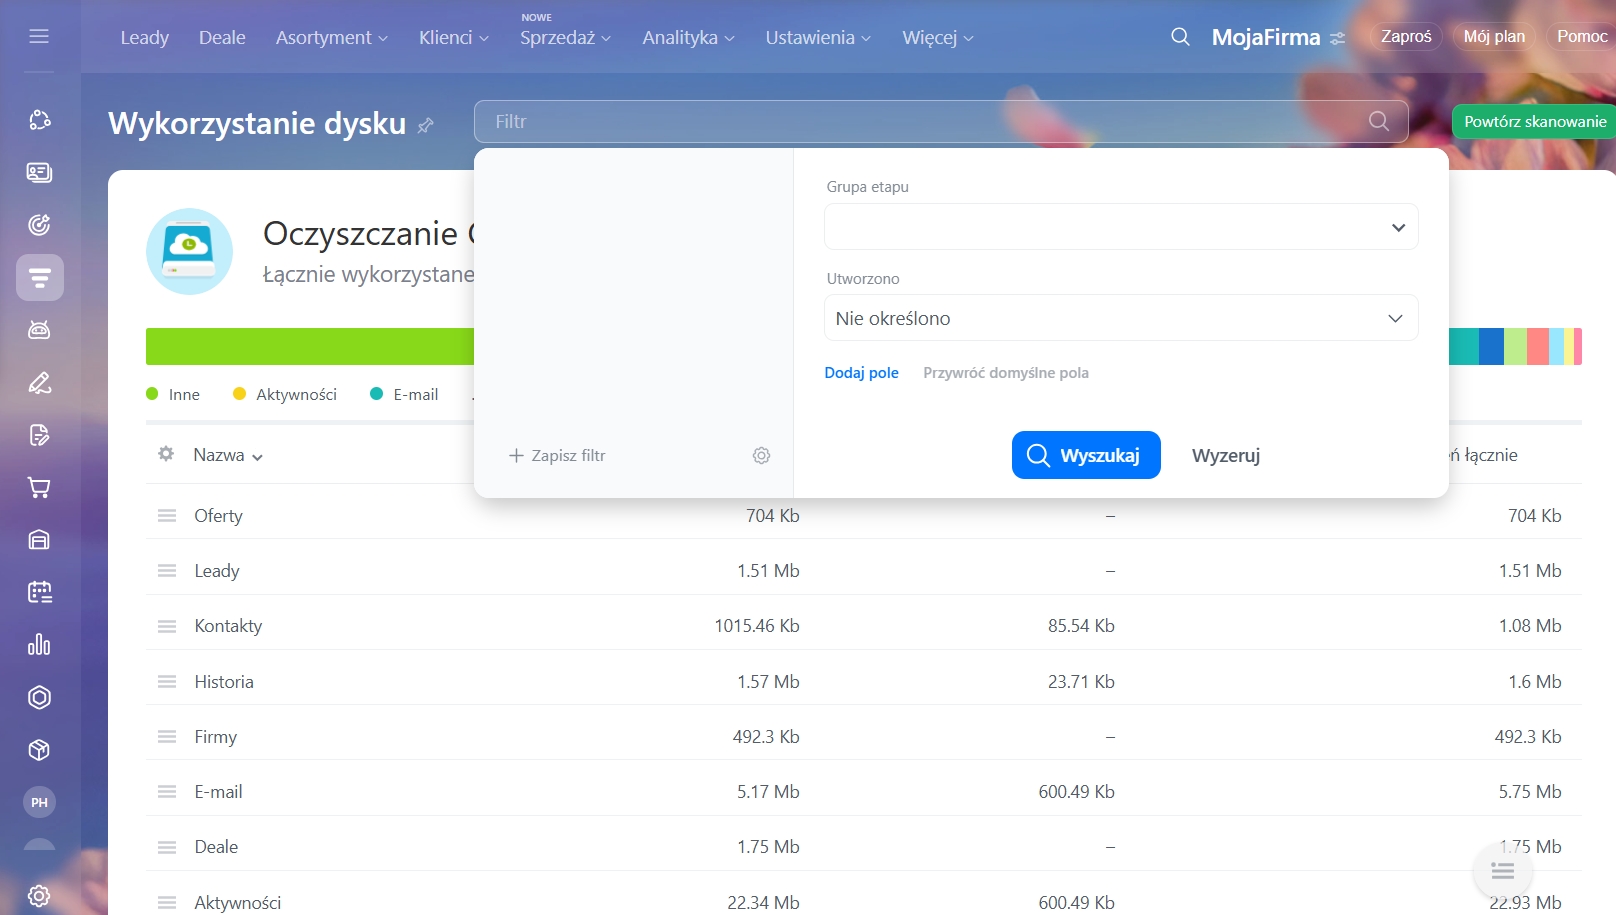This screenshot has width=1616, height=915.
Task: Click the Powtórz skanowanie button
Action: 1534,122
